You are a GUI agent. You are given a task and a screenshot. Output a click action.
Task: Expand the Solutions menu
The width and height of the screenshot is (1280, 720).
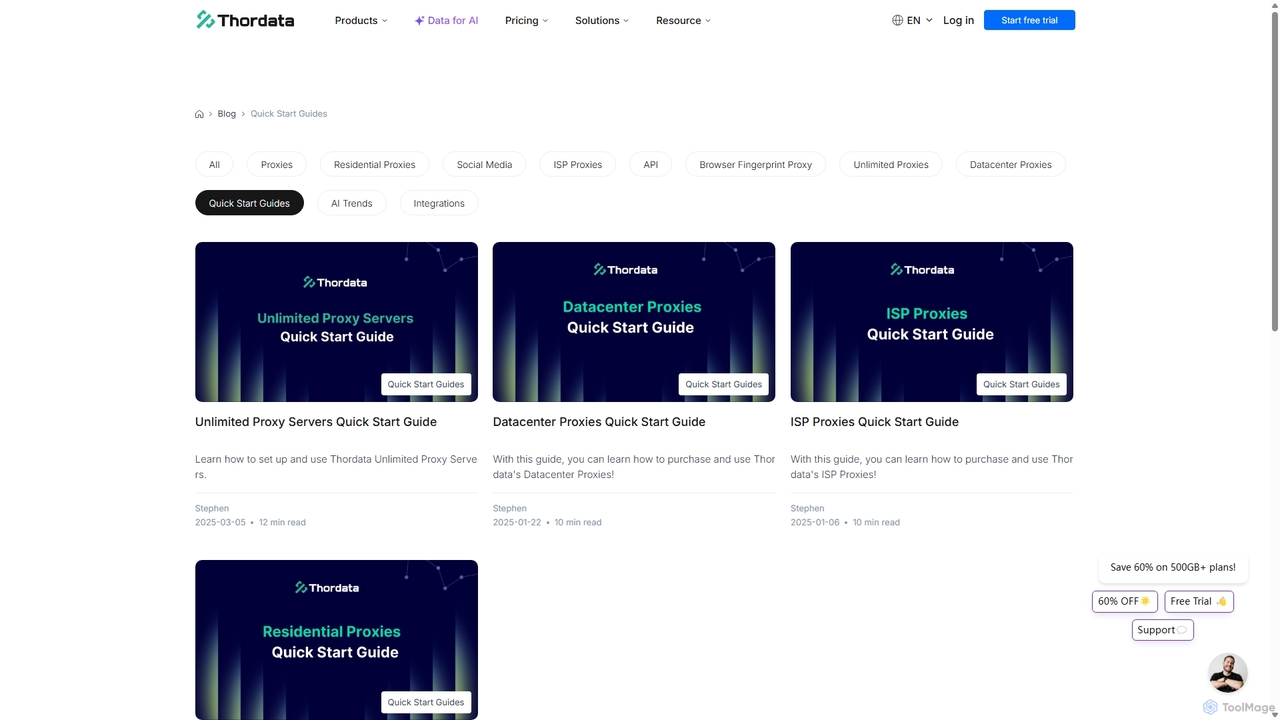(x=602, y=20)
